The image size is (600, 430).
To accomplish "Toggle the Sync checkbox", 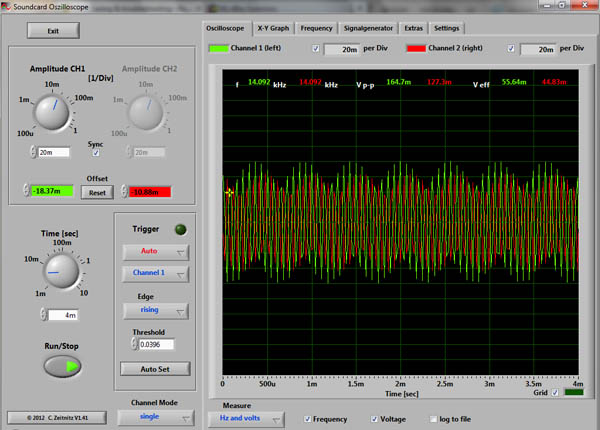I will (x=95, y=153).
